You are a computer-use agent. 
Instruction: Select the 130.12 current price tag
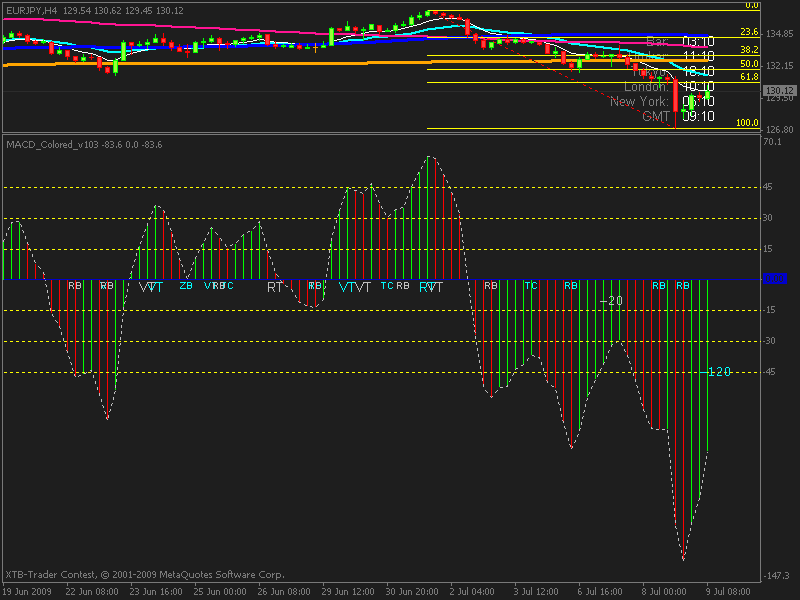point(780,90)
